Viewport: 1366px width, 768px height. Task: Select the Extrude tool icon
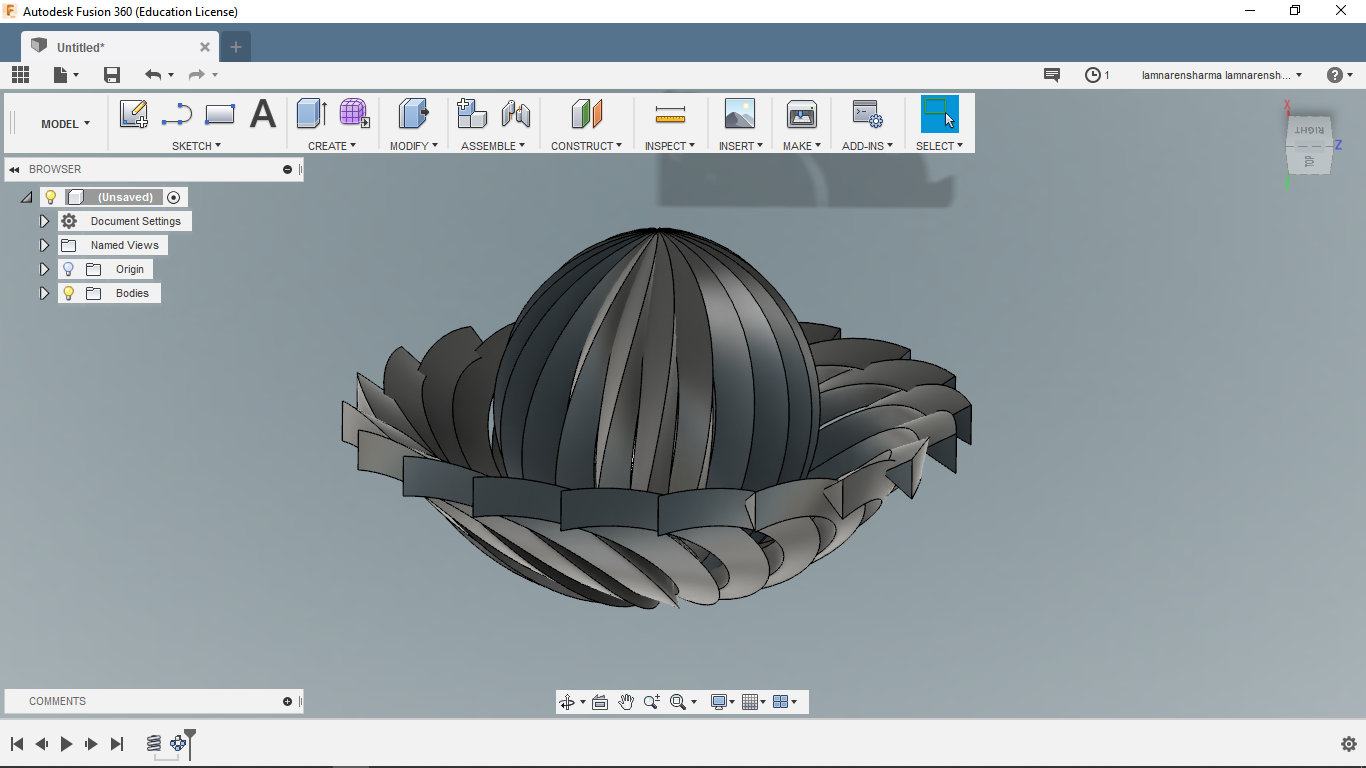click(311, 114)
